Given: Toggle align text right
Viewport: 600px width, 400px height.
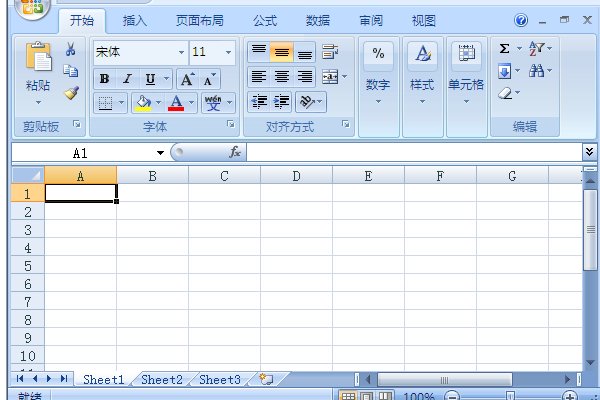Looking at the screenshot, I should pos(305,77).
